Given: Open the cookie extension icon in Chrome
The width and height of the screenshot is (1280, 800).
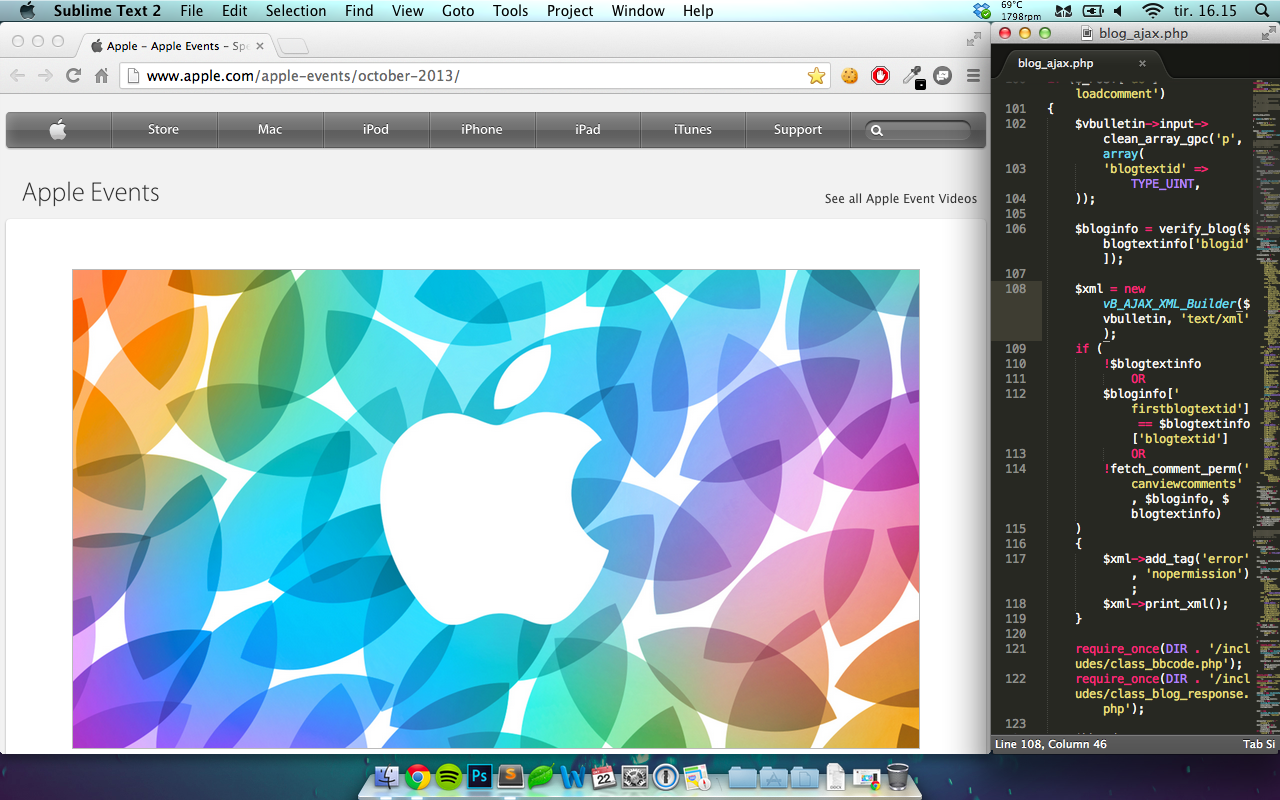Looking at the screenshot, I should pos(850,75).
